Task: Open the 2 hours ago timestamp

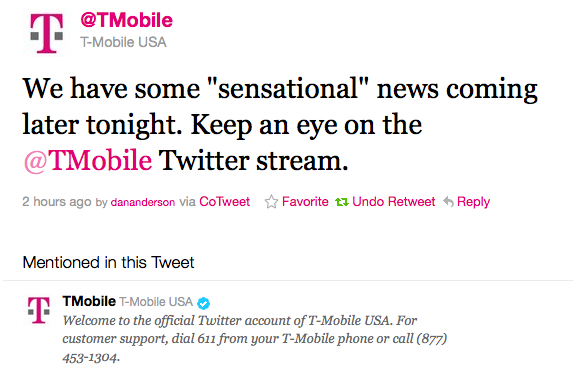Action: click(x=57, y=202)
